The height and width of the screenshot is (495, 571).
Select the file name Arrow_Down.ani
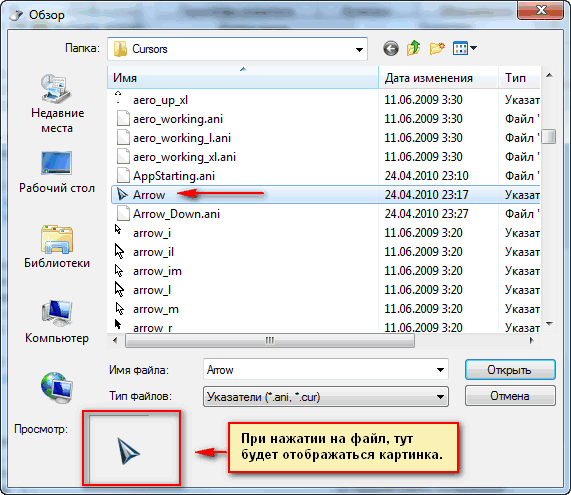click(176, 214)
